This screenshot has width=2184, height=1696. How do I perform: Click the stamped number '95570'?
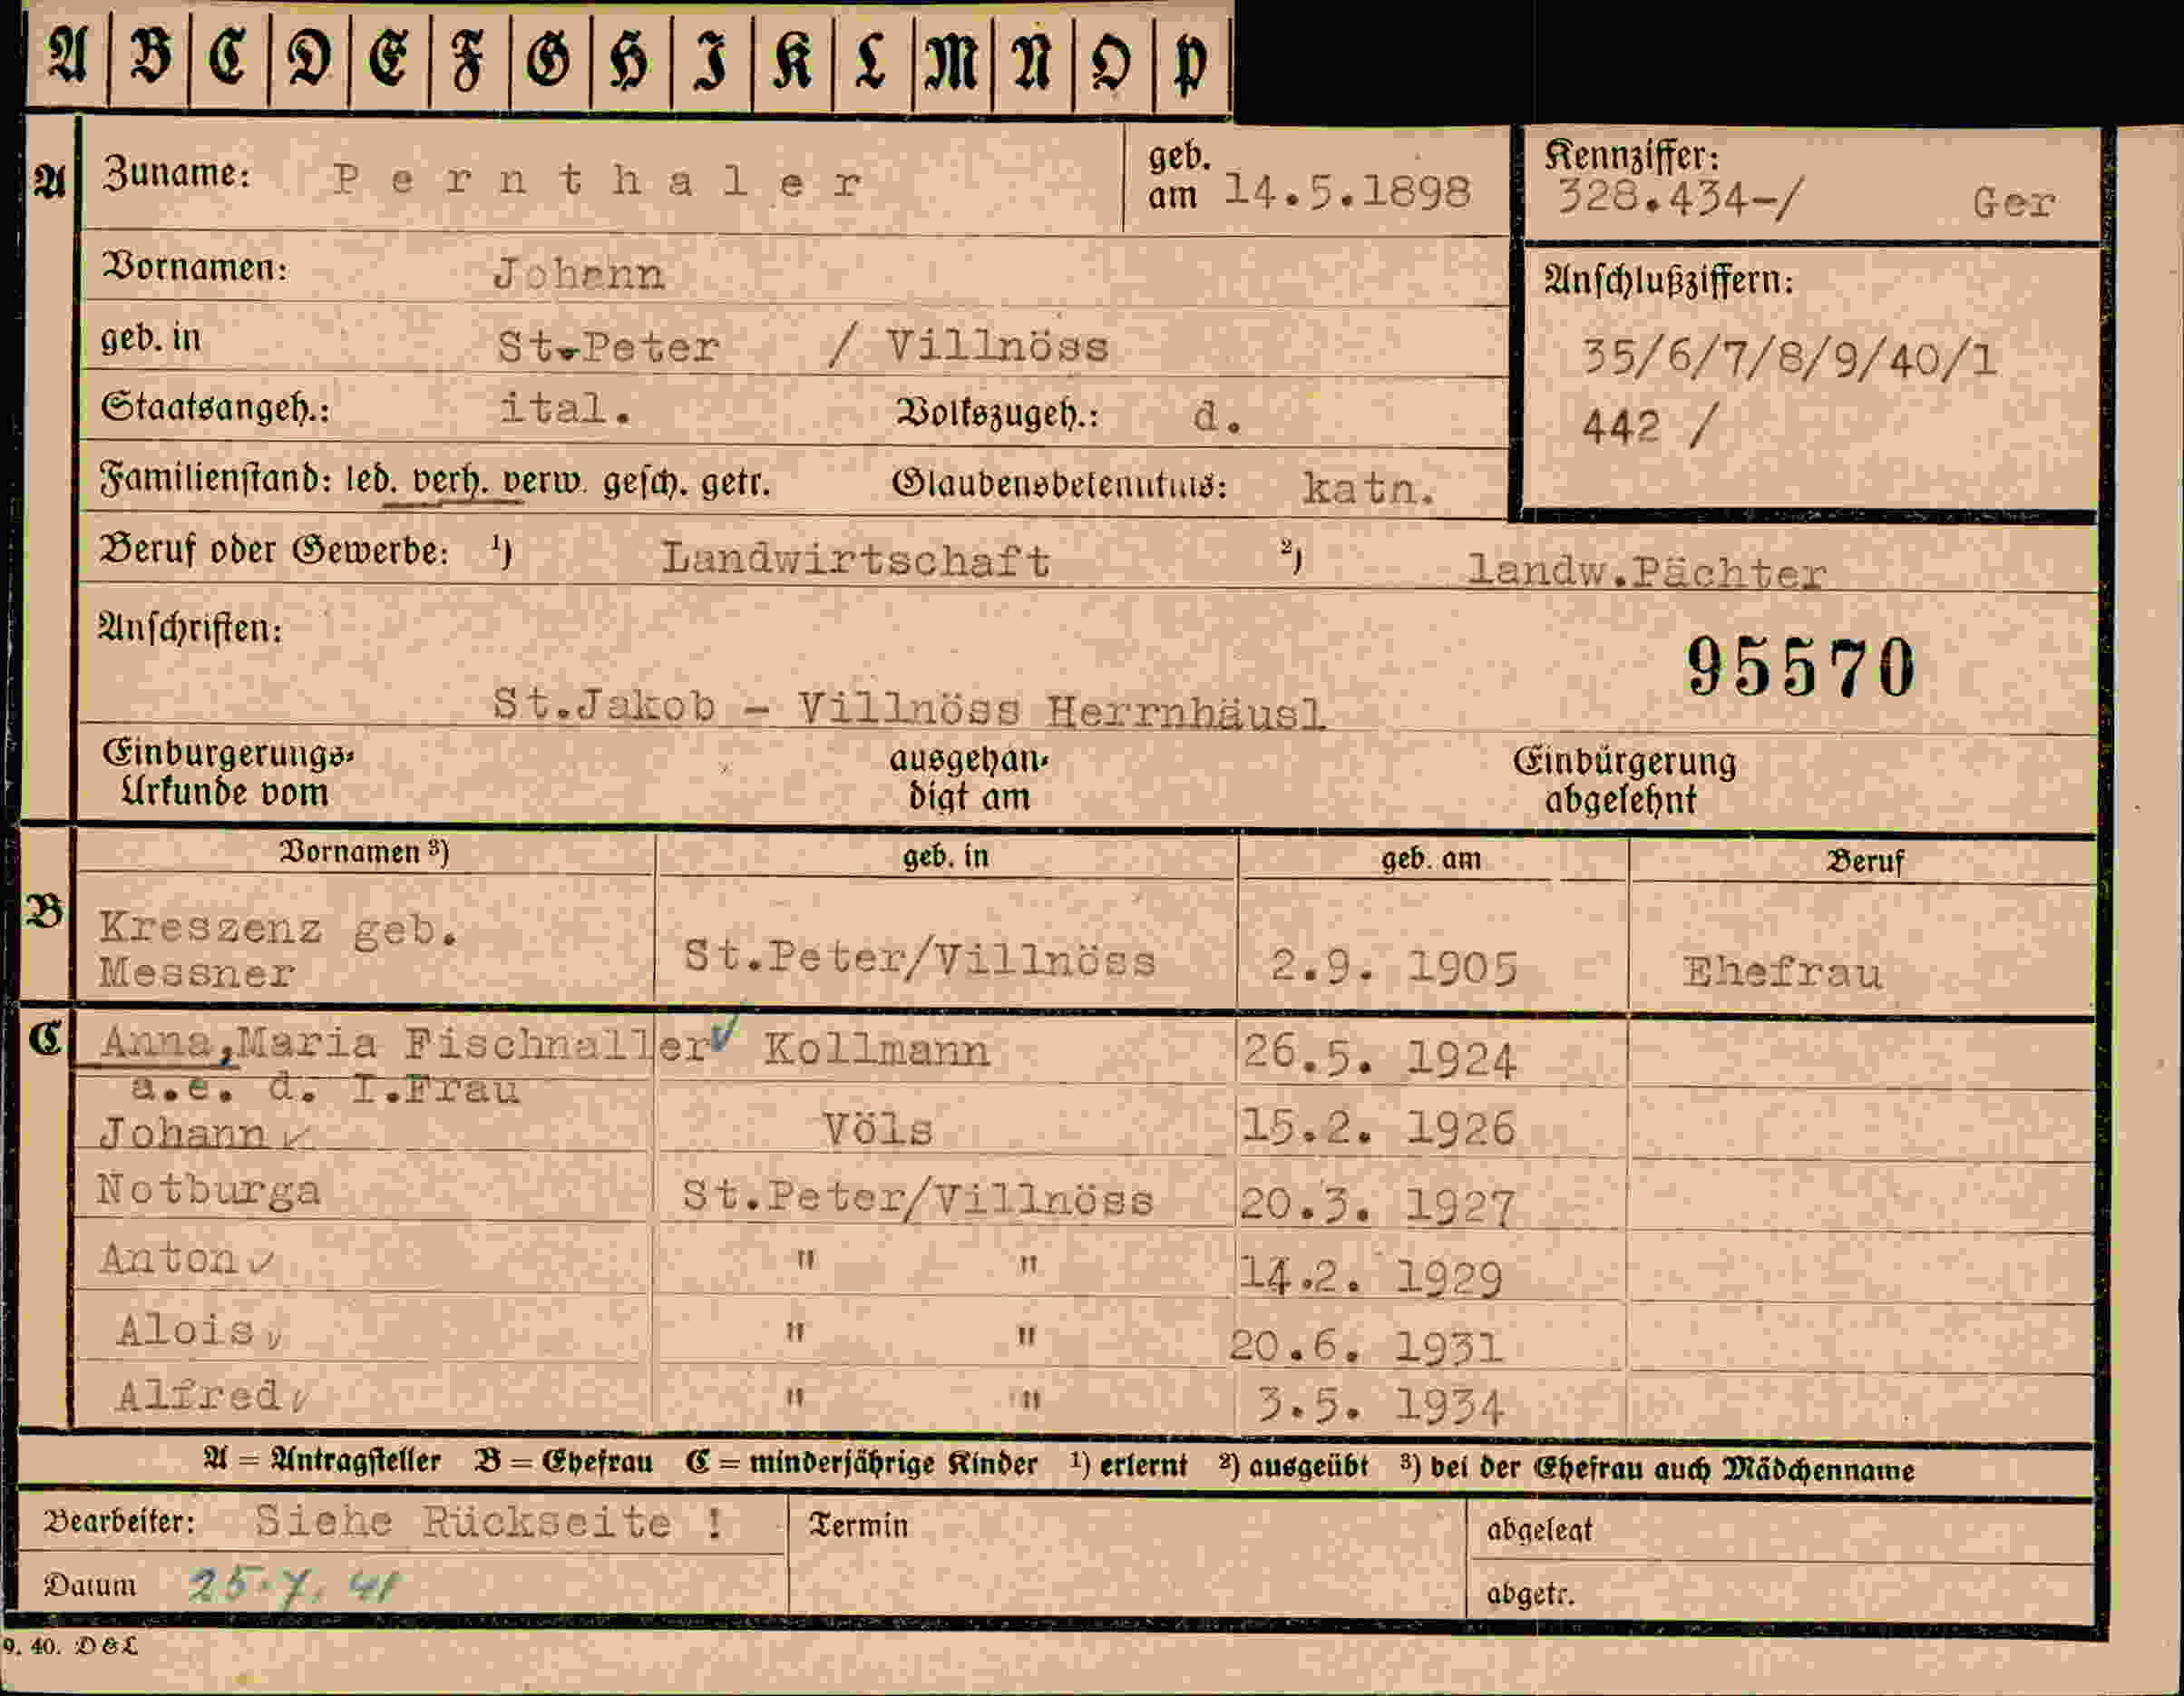point(1801,667)
